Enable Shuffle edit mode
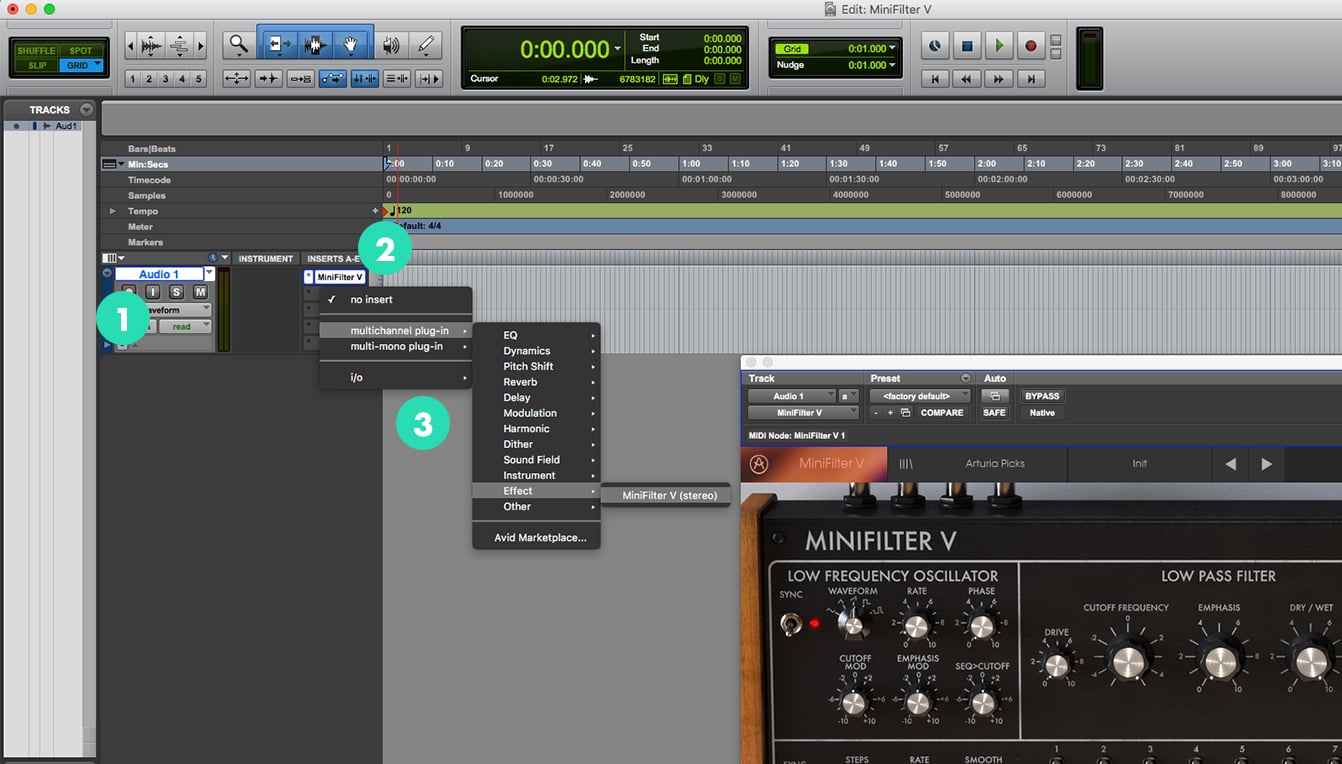The height and width of the screenshot is (764, 1342). tap(36, 51)
